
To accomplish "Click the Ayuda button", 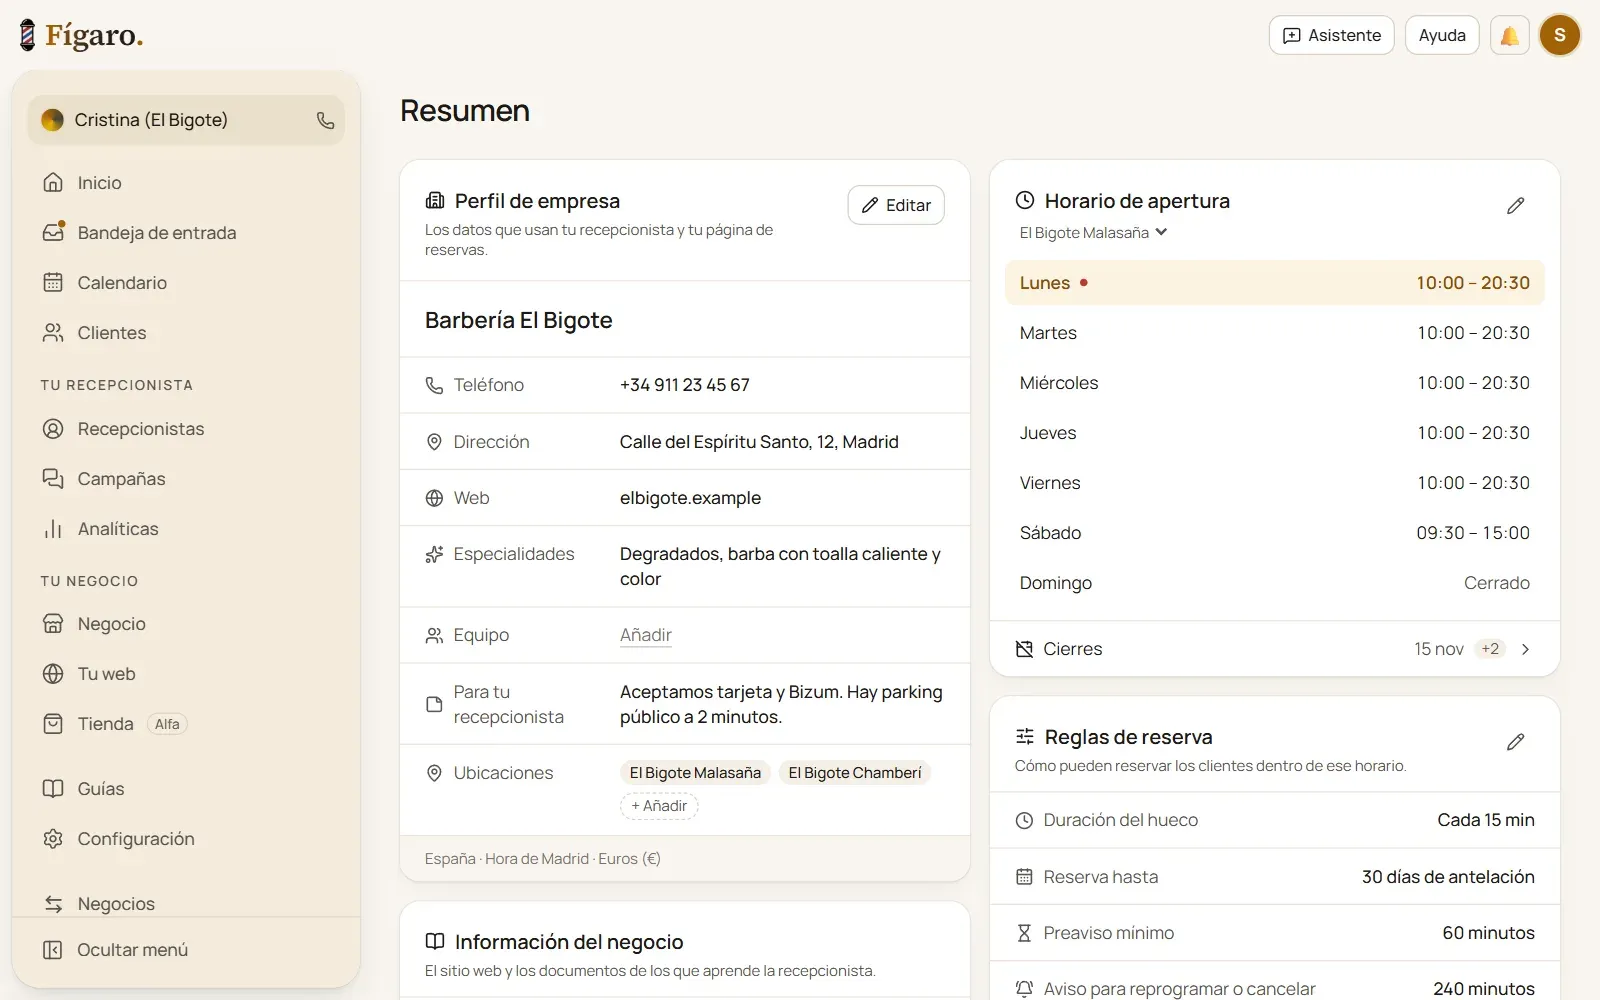I will click(x=1442, y=35).
